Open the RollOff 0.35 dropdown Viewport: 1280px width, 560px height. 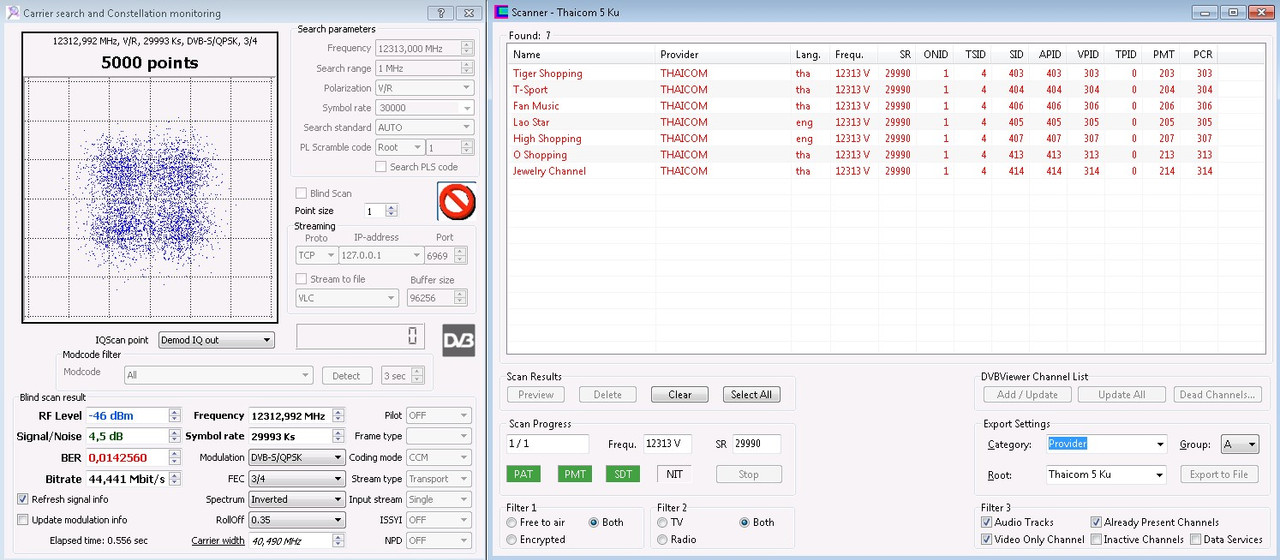297,520
